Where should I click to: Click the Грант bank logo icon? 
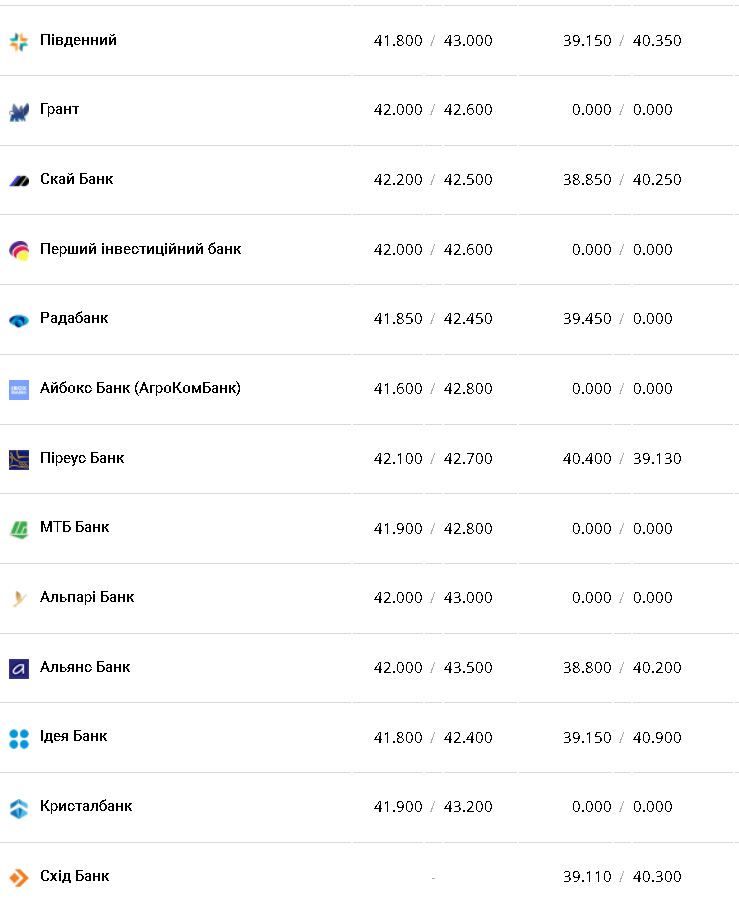point(19,111)
